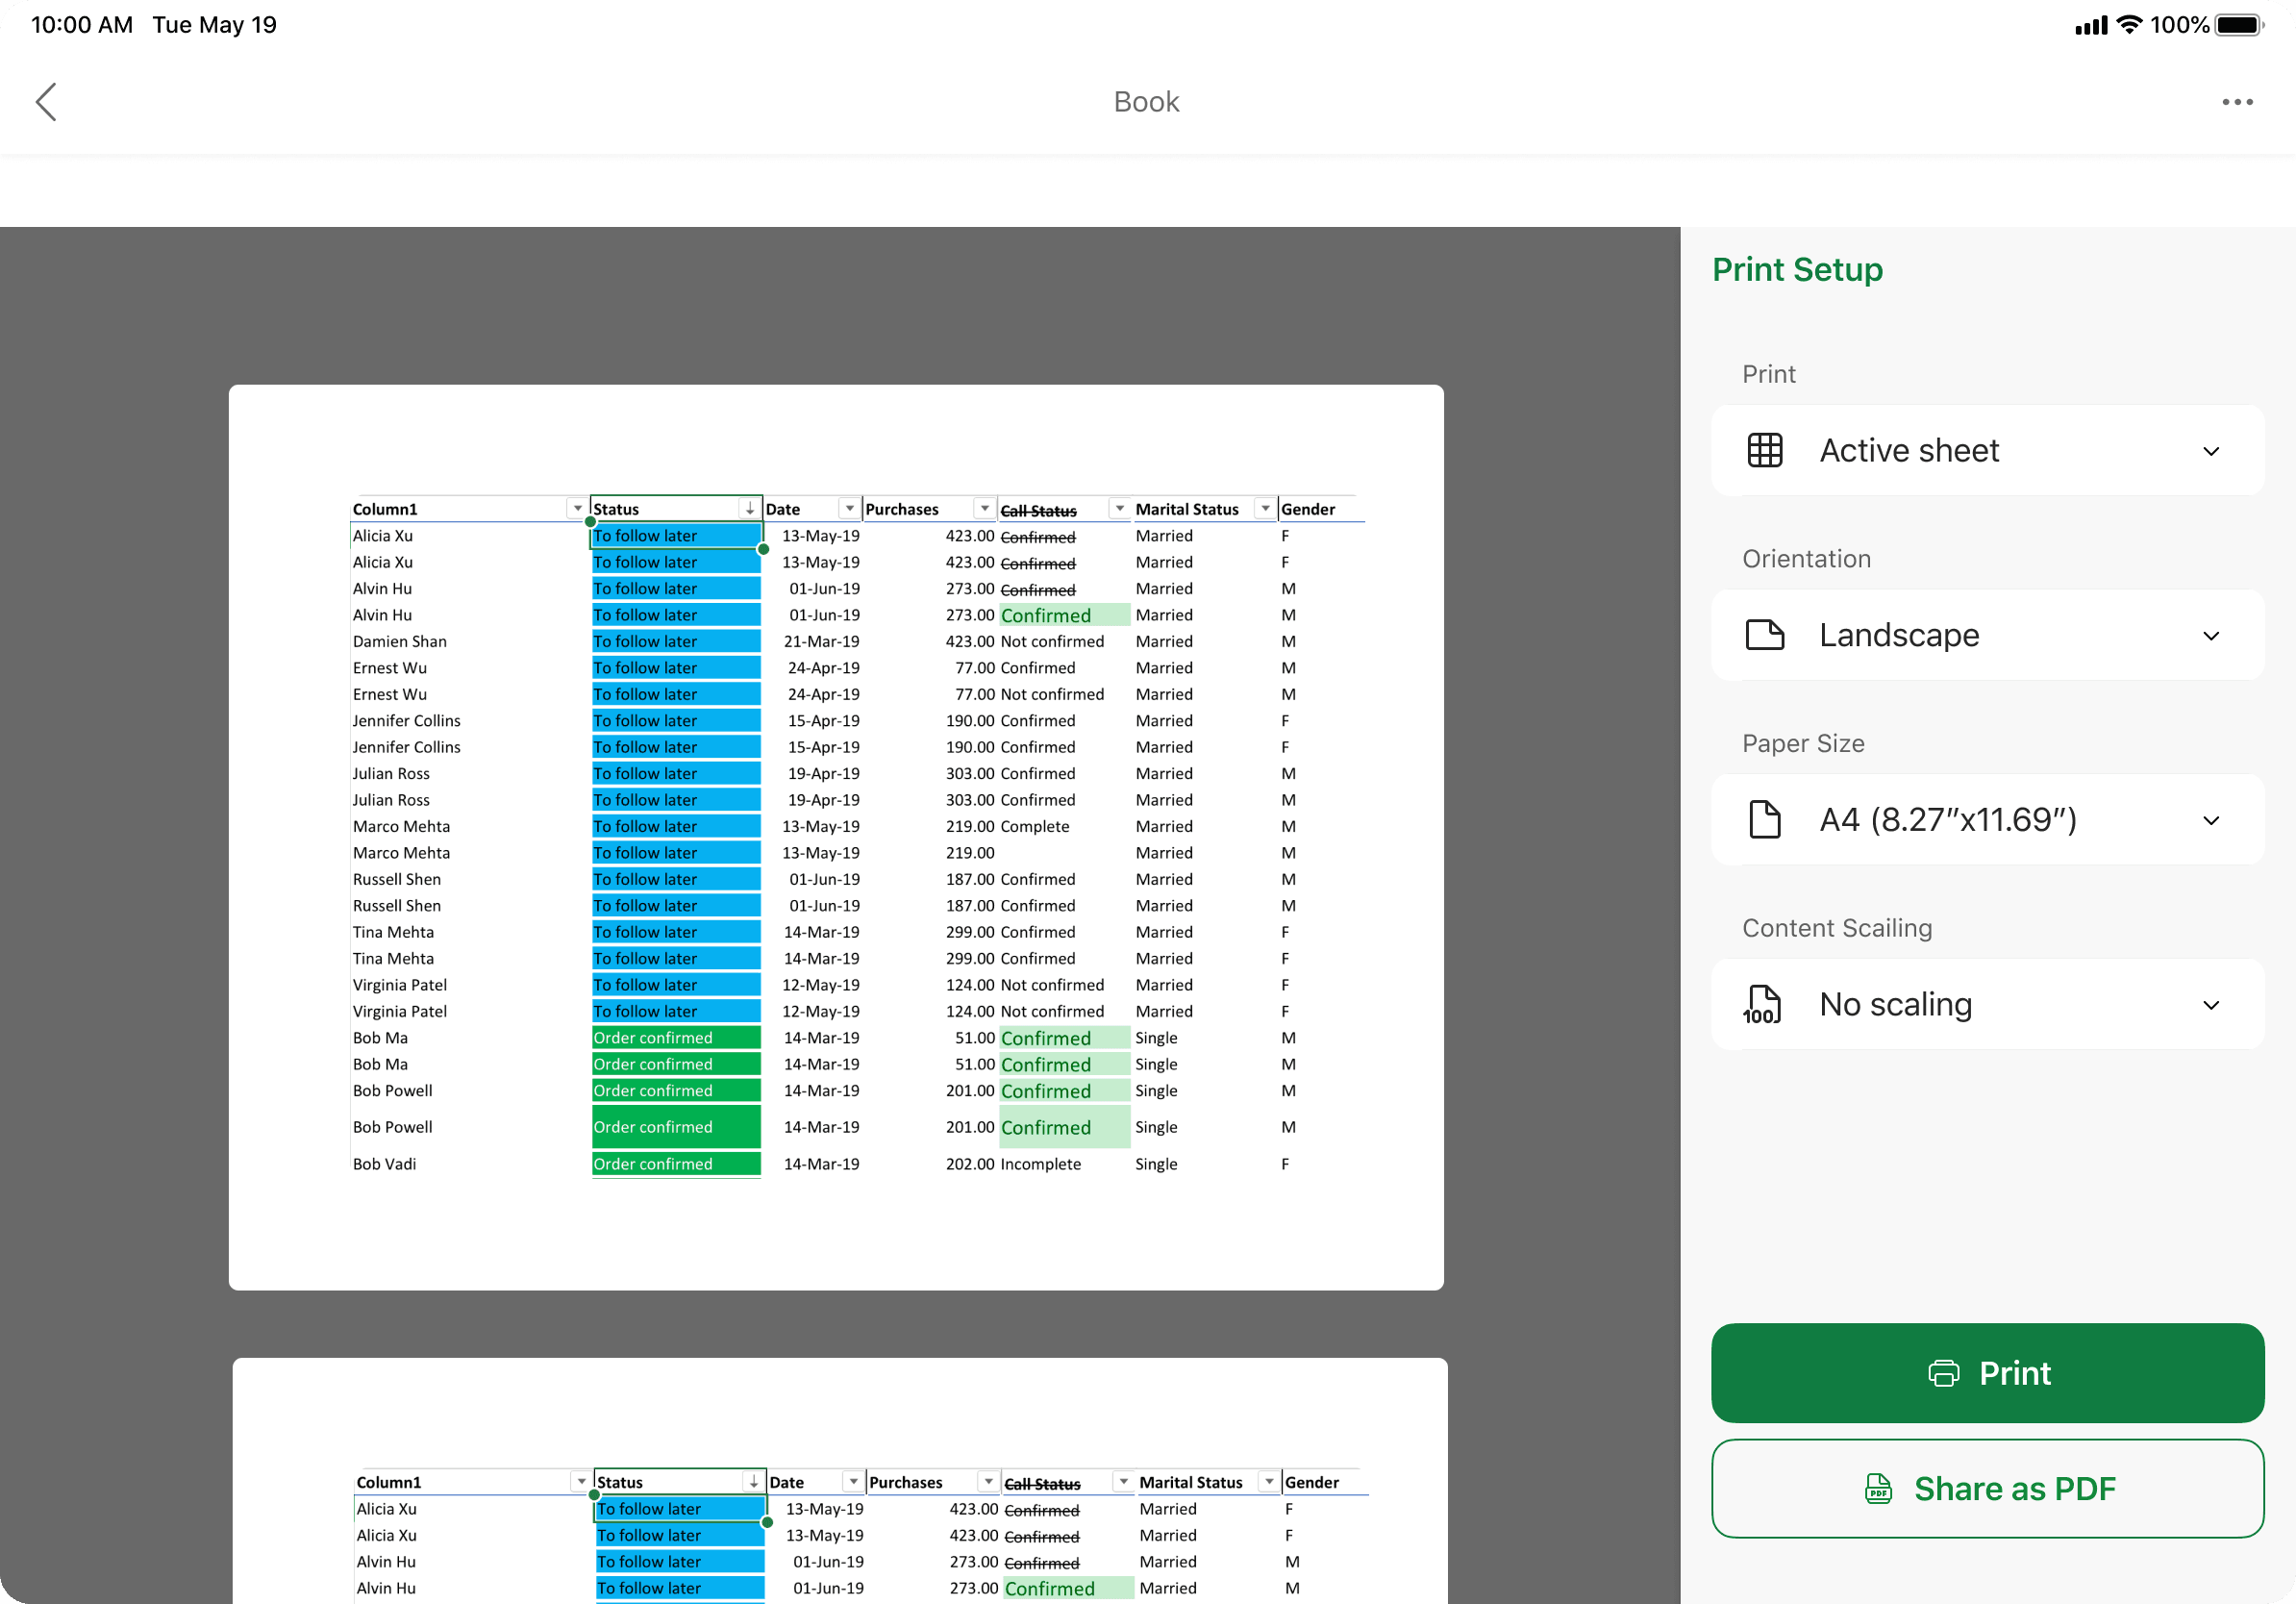Click the Bob Vadi name cell
2296x1604 pixels.
384,1164
